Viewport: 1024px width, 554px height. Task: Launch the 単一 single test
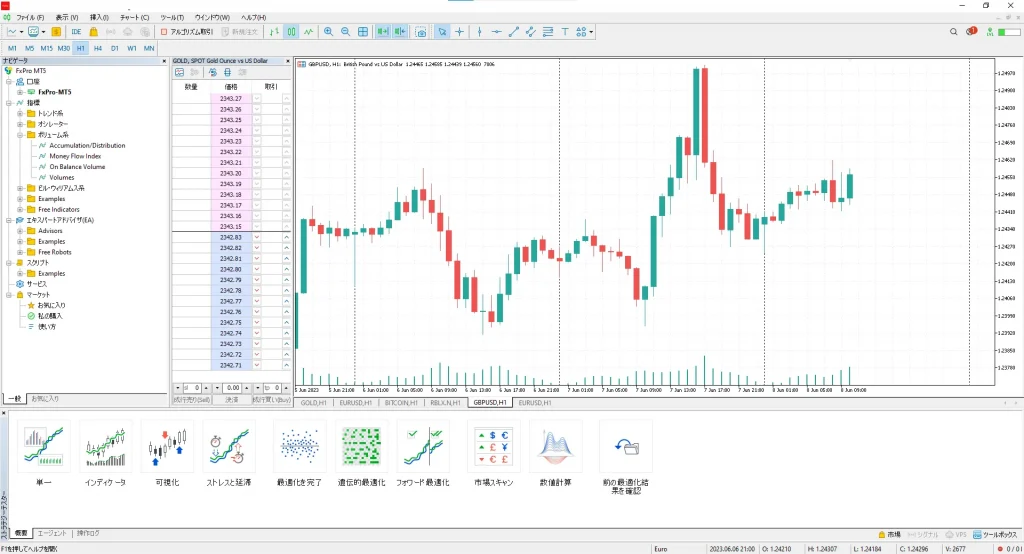click(x=44, y=454)
